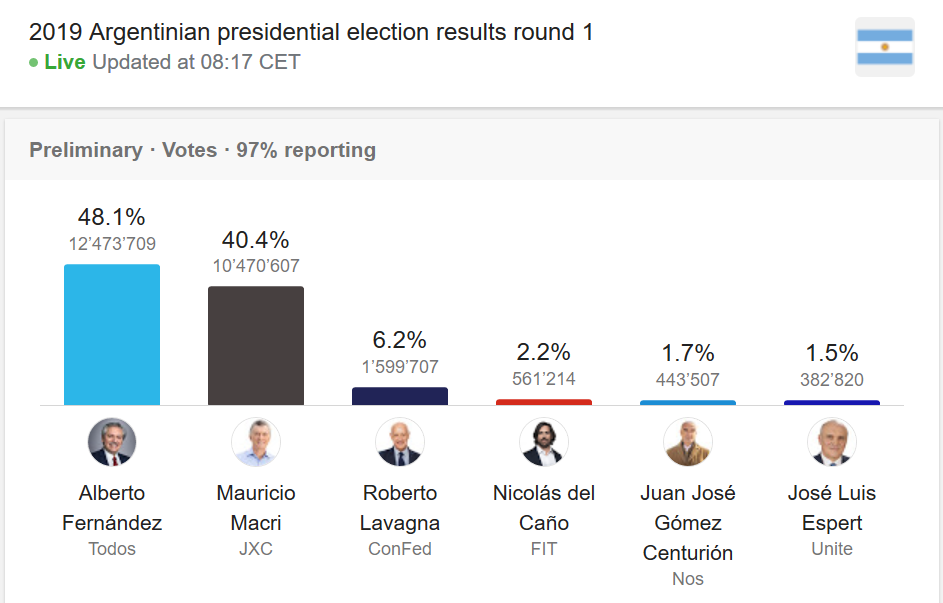This screenshot has width=943, height=603.
Task: Click Juan José Gómez Centurión's portrait
Action: tap(687, 442)
